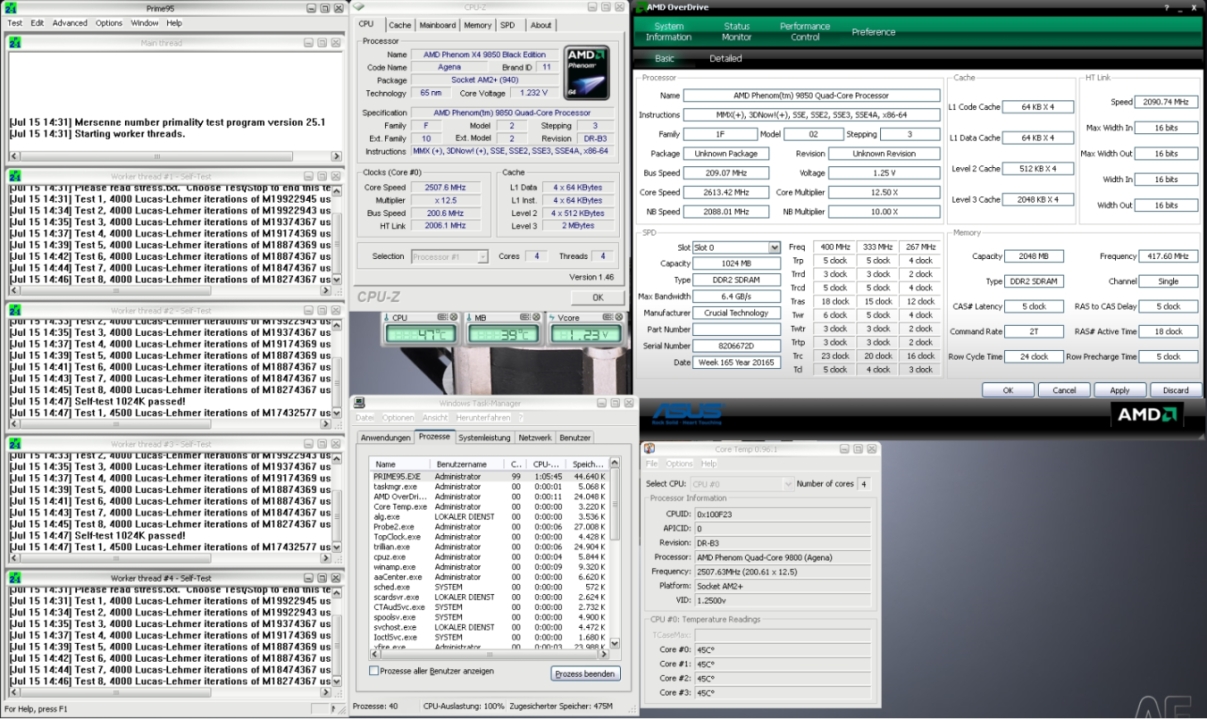Switch to the Systemleistung tab in Task Manager
The height and width of the screenshot is (719, 1207).
484,438
